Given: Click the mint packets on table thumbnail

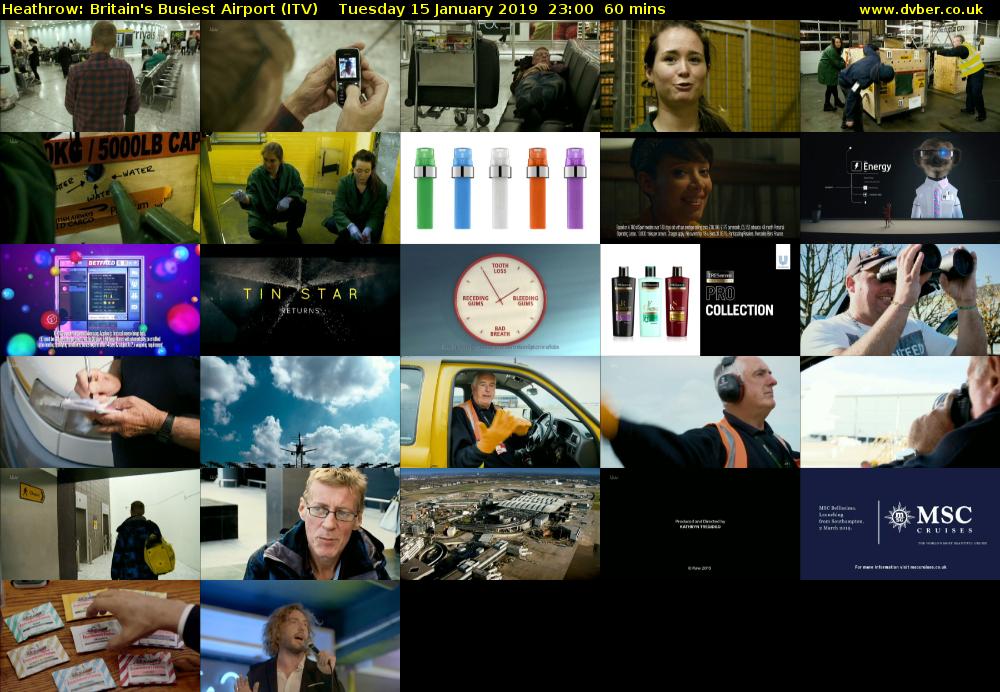Looking at the screenshot, I should tap(100, 636).
